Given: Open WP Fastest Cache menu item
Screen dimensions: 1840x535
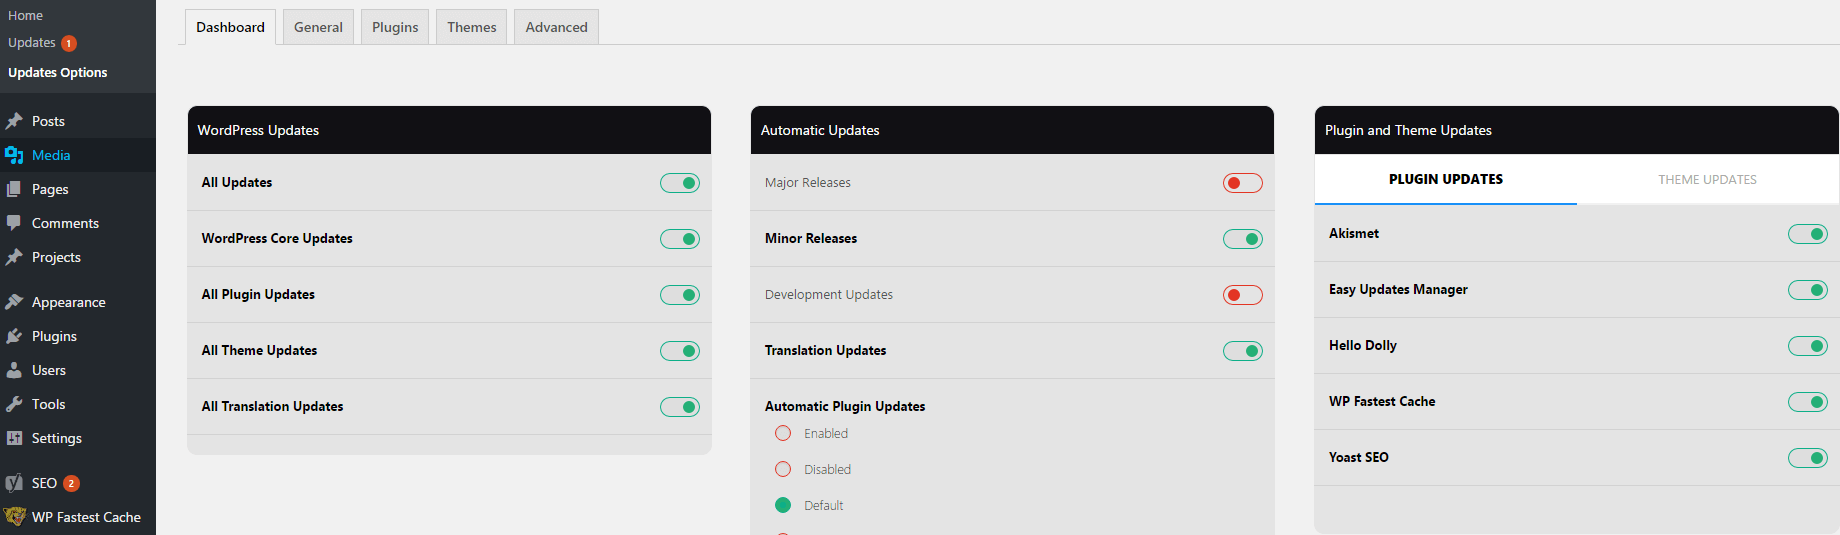Looking at the screenshot, I should click(x=78, y=517).
